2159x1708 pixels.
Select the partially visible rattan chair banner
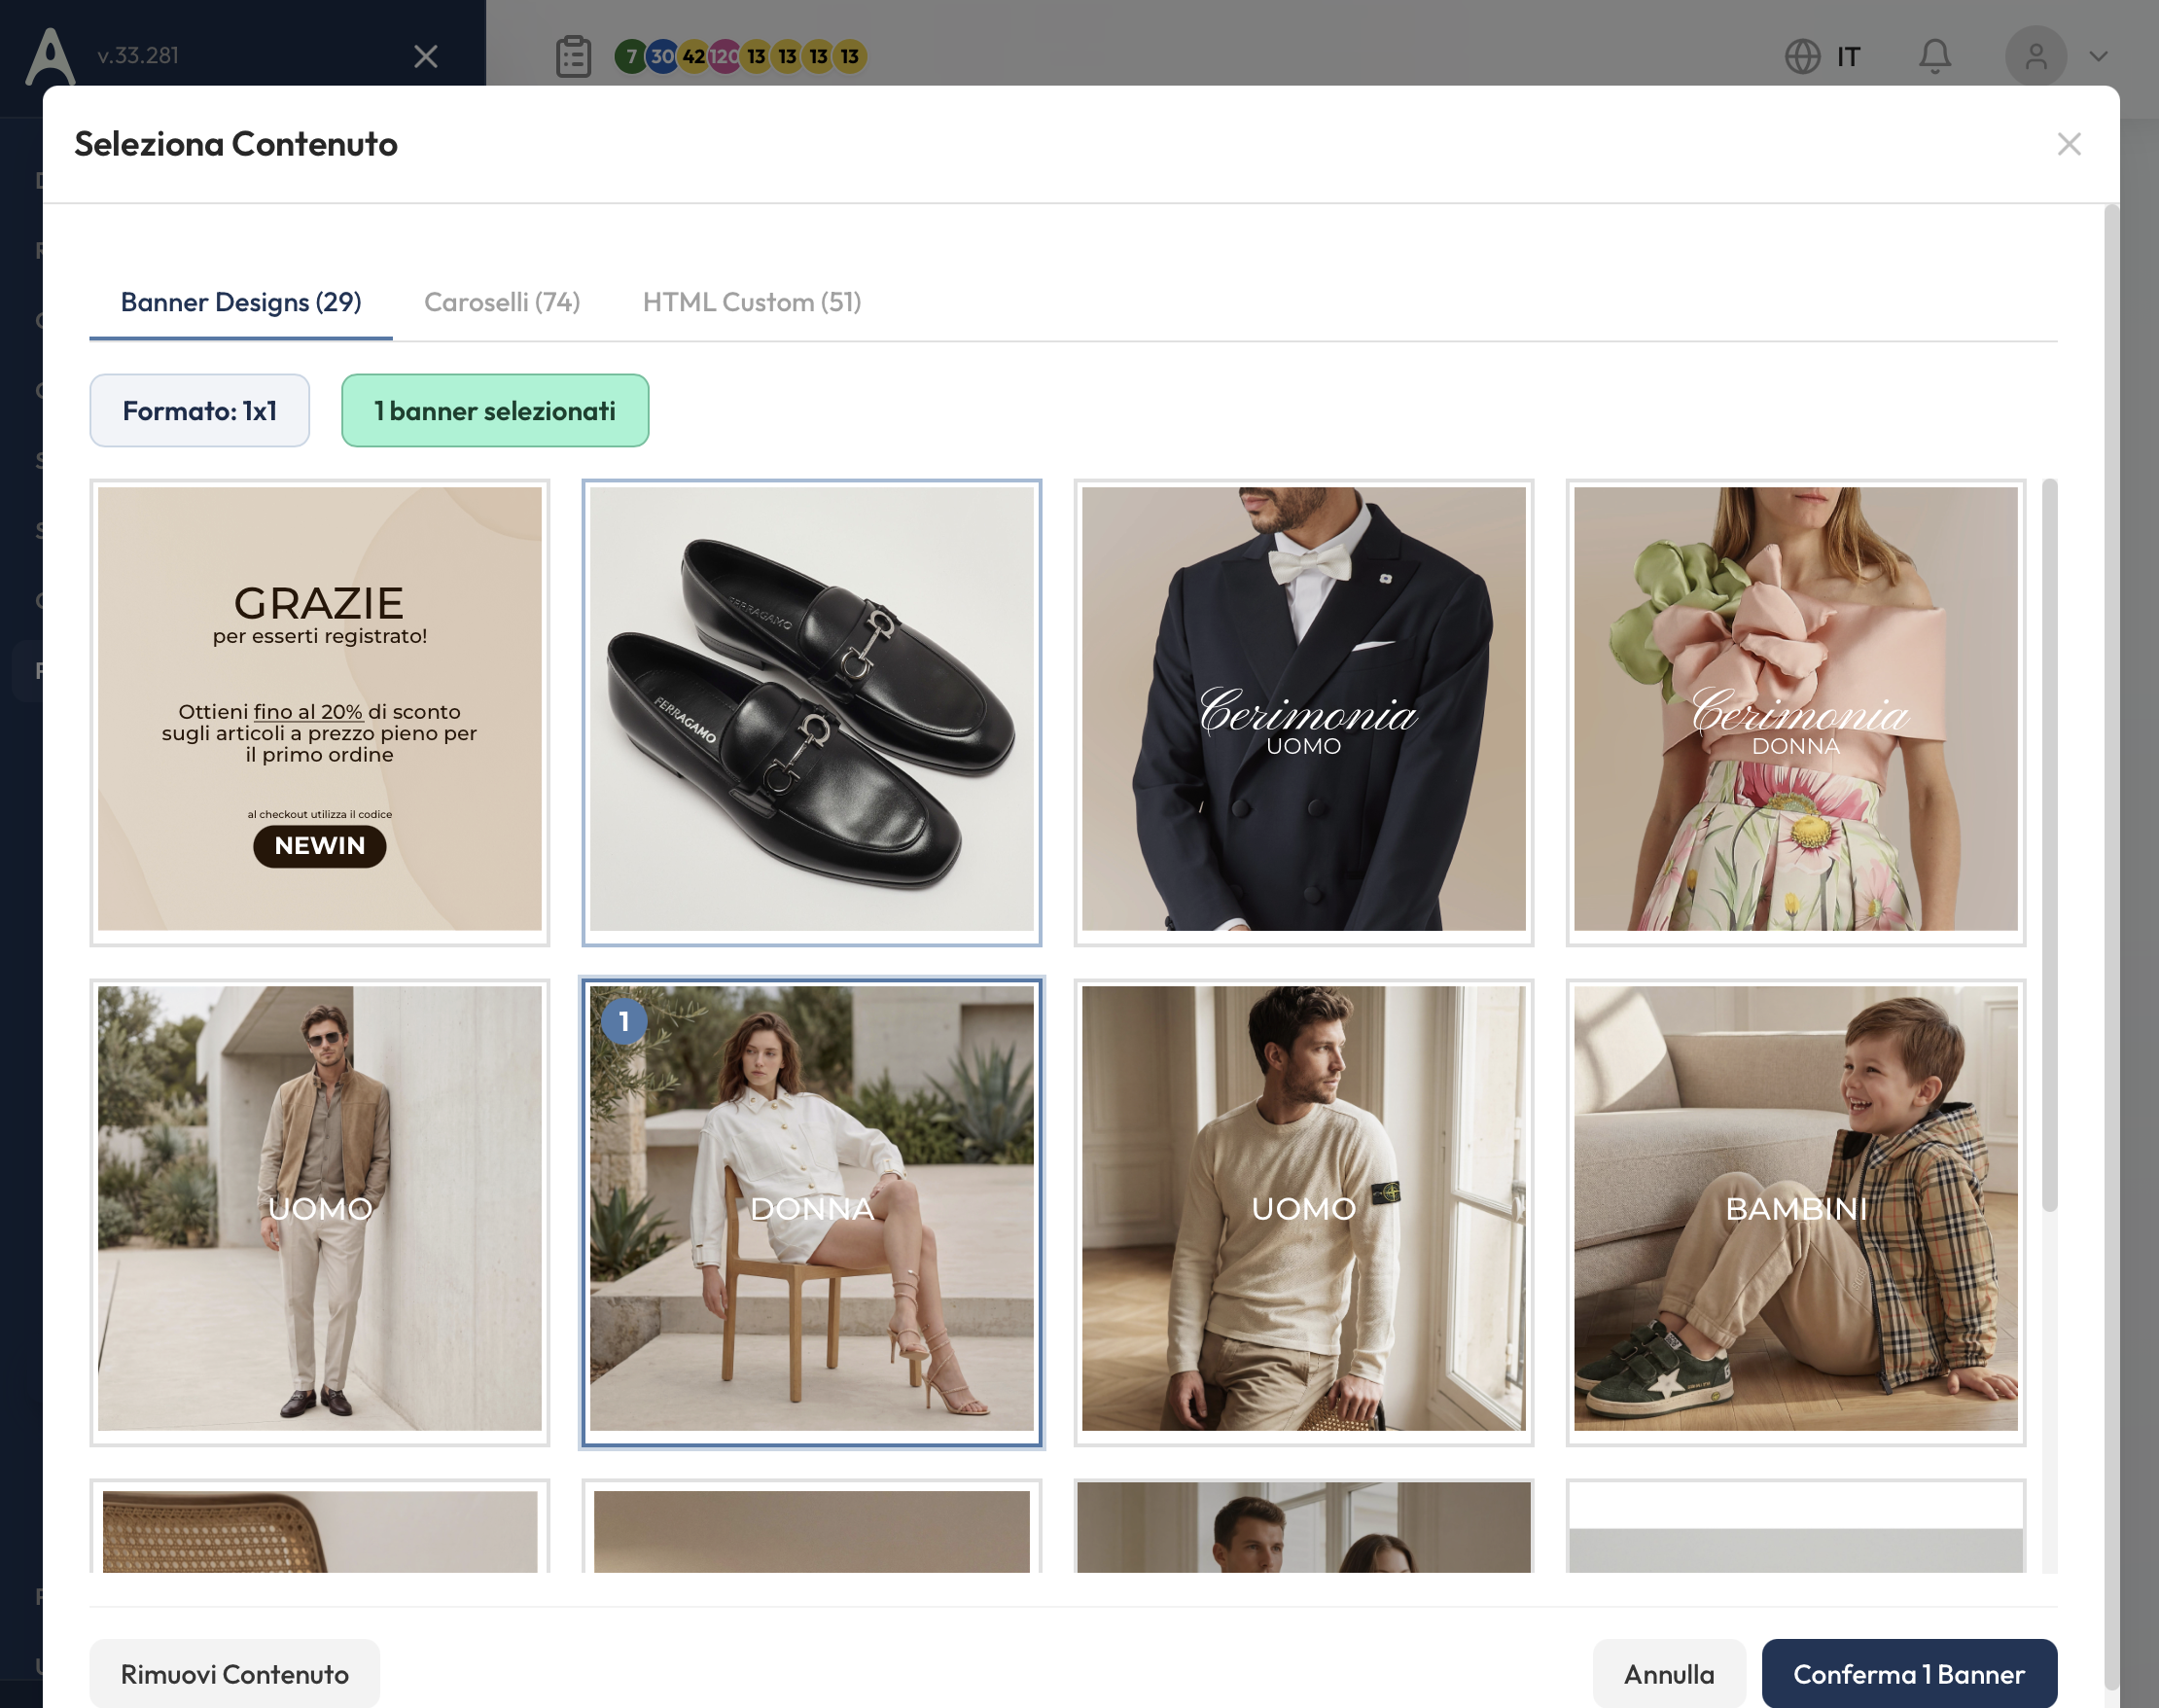320,1526
